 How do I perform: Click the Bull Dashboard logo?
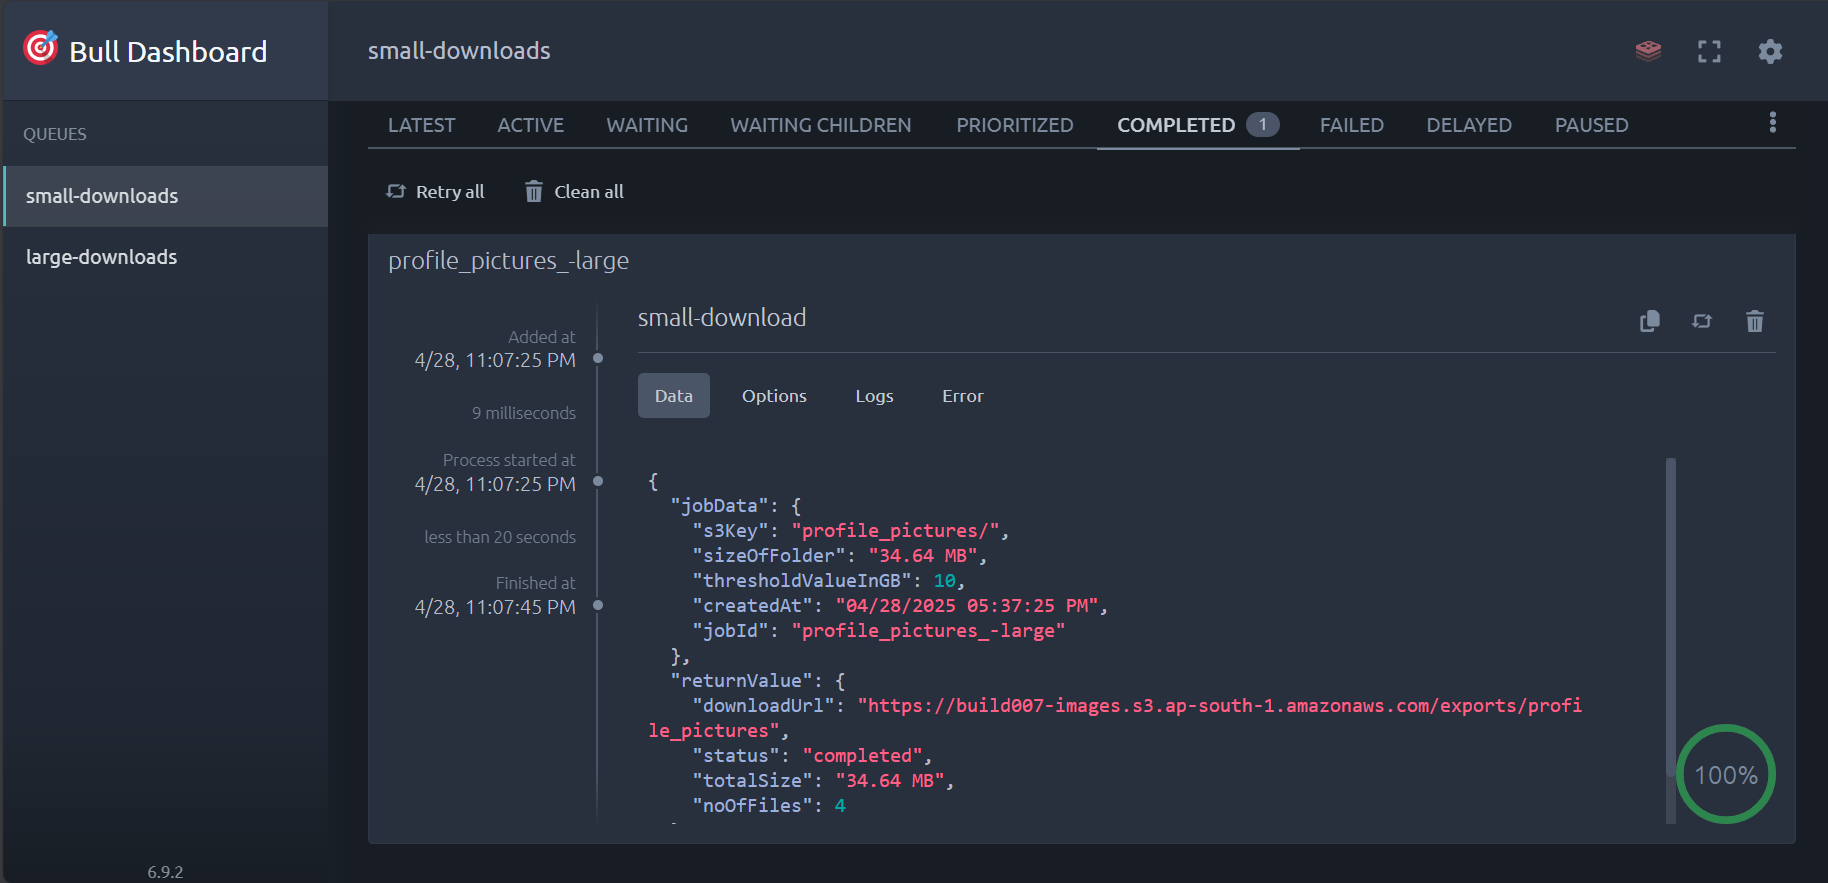[42, 49]
